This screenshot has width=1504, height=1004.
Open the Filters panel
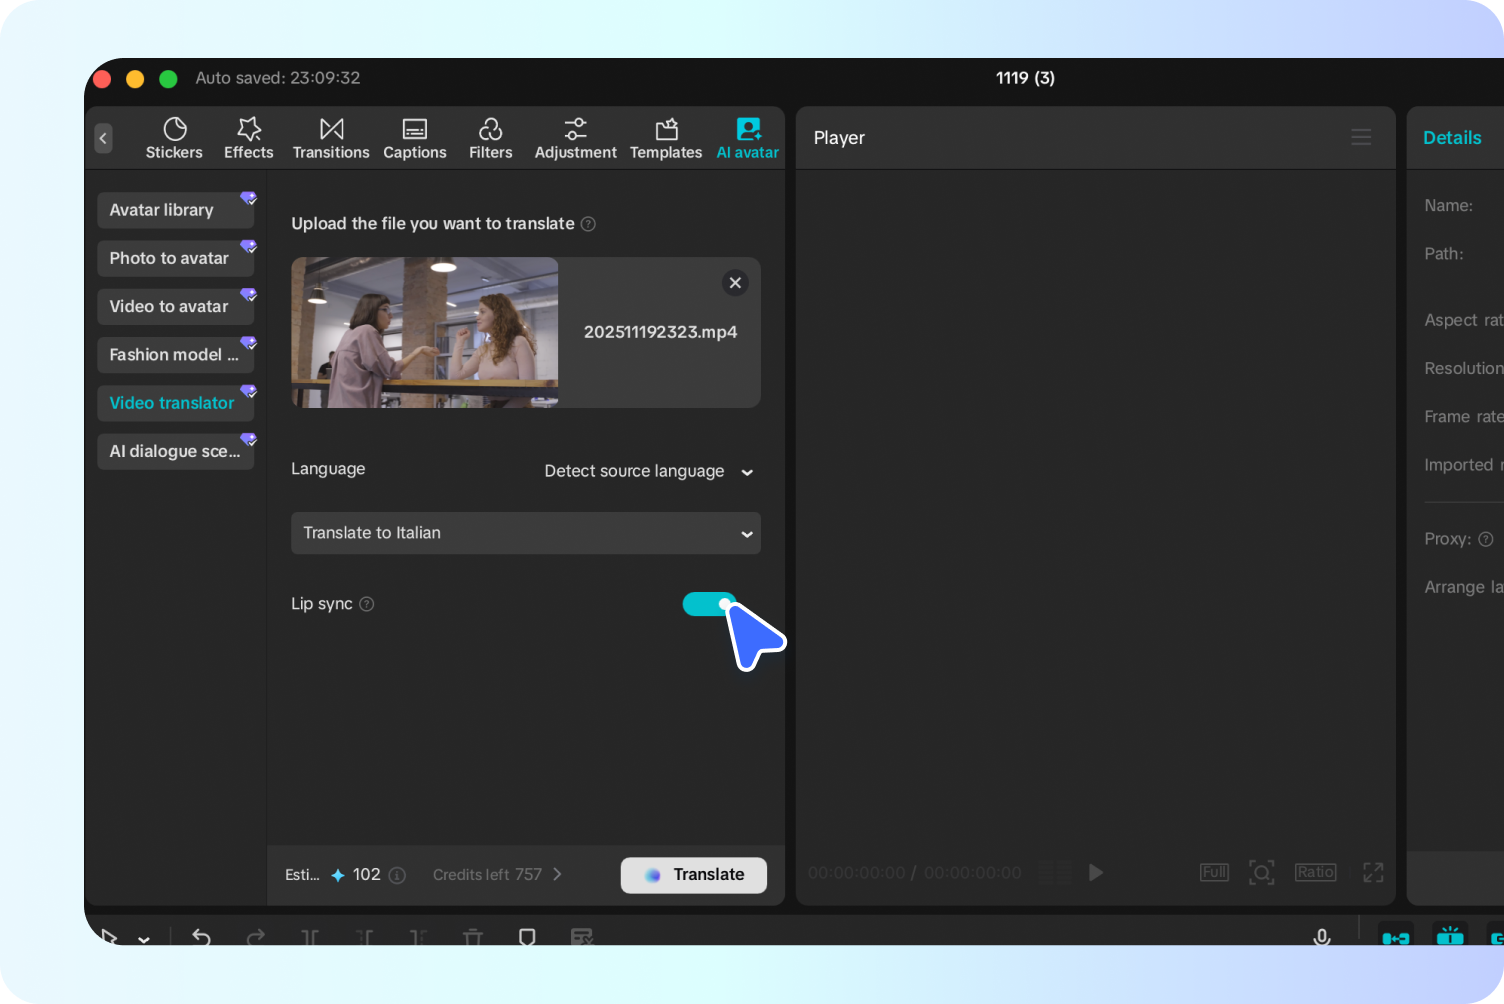coord(490,137)
